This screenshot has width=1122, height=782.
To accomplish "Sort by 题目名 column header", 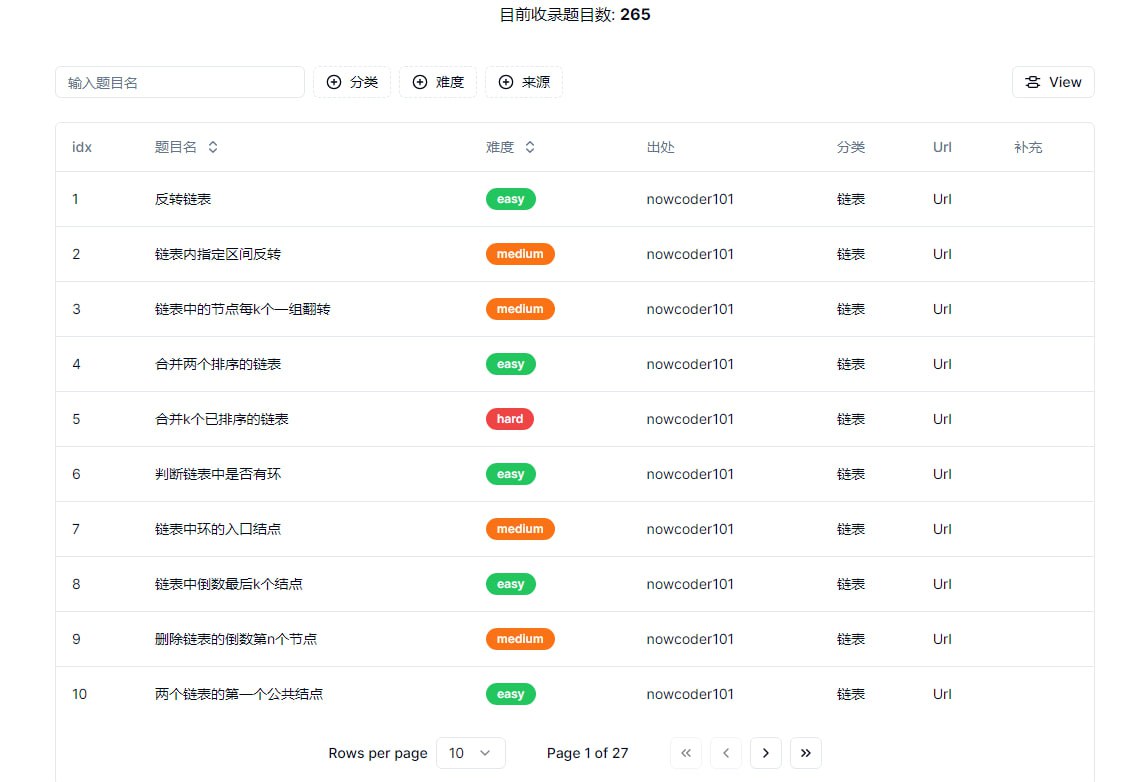I will click(186, 147).
